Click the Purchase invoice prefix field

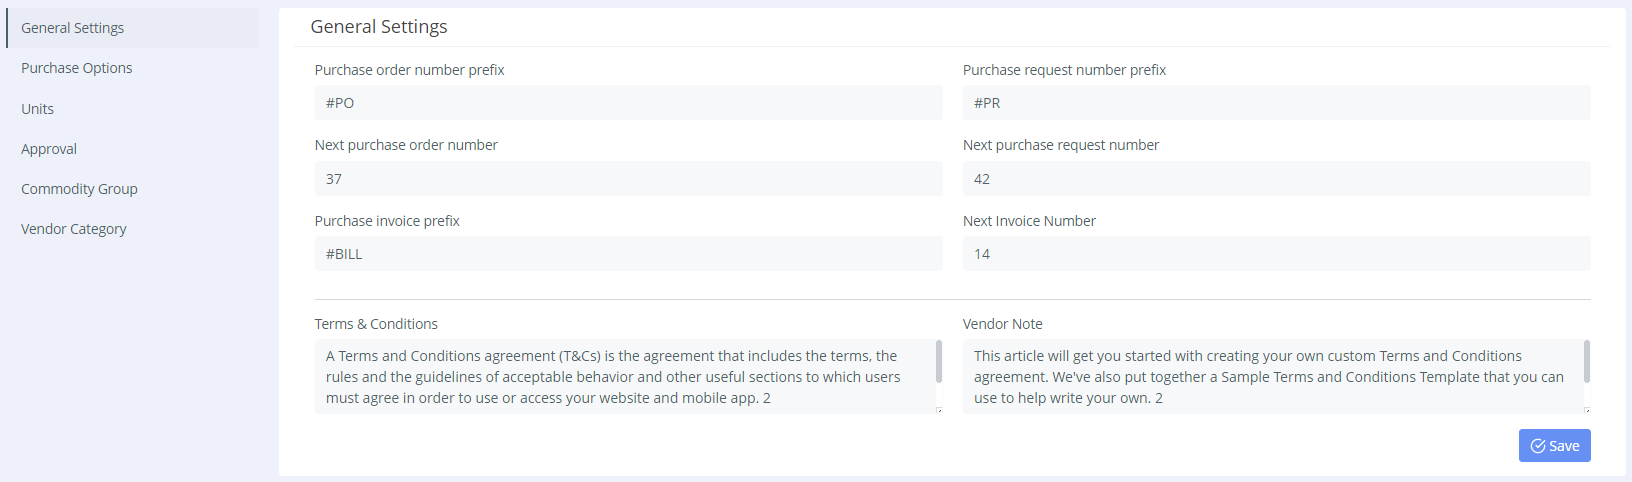click(628, 254)
